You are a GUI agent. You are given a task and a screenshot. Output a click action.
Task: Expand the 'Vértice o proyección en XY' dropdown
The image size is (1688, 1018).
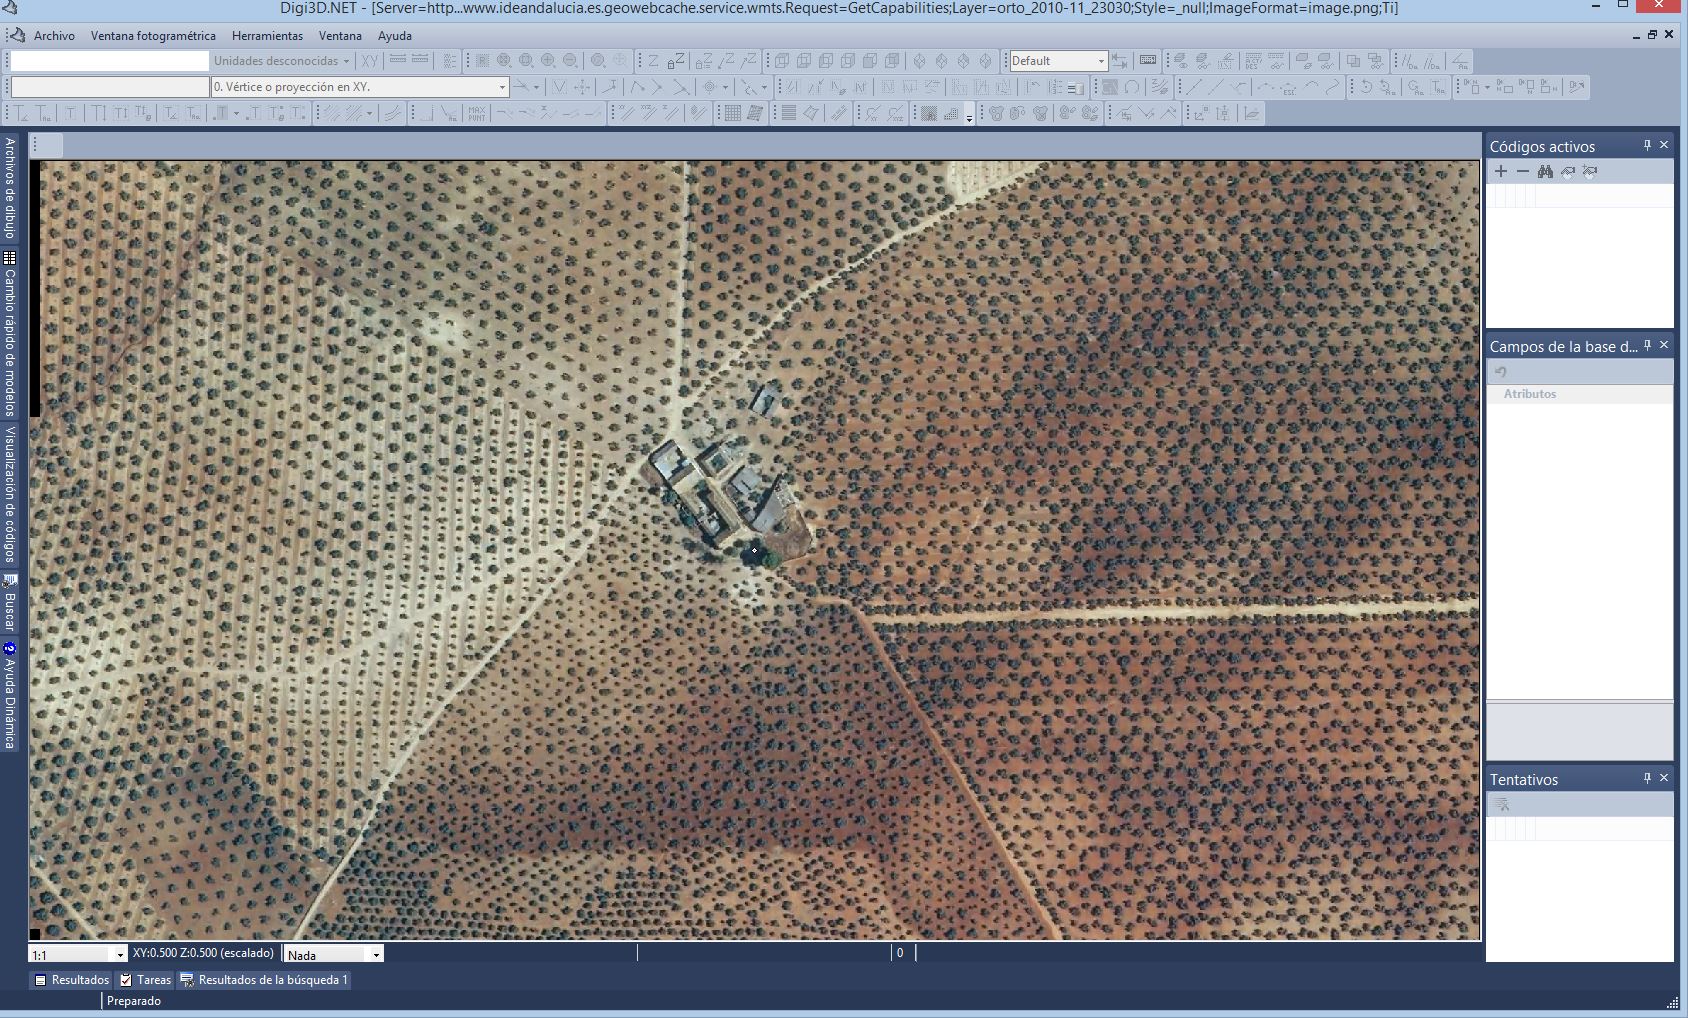click(x=502, y=88)
